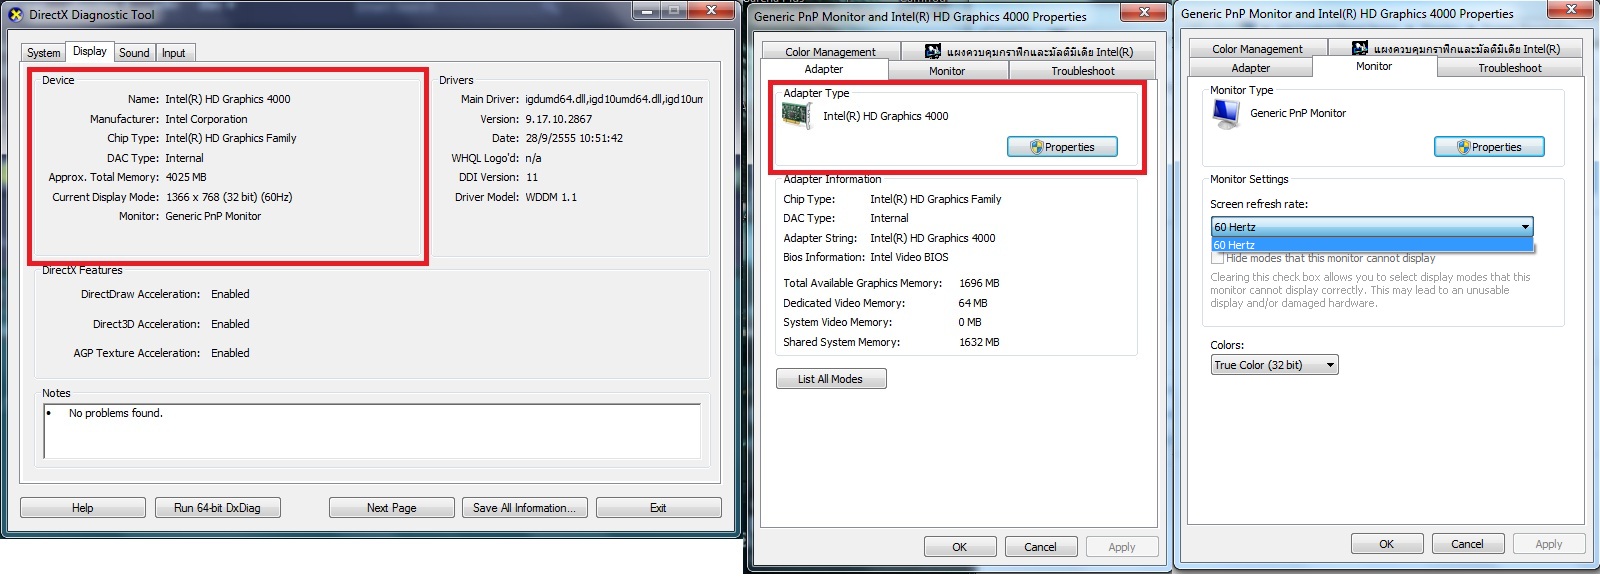Close the DirectX Diagnostic Tool window
Screen dimensions: 1600x578
(712, 11)
